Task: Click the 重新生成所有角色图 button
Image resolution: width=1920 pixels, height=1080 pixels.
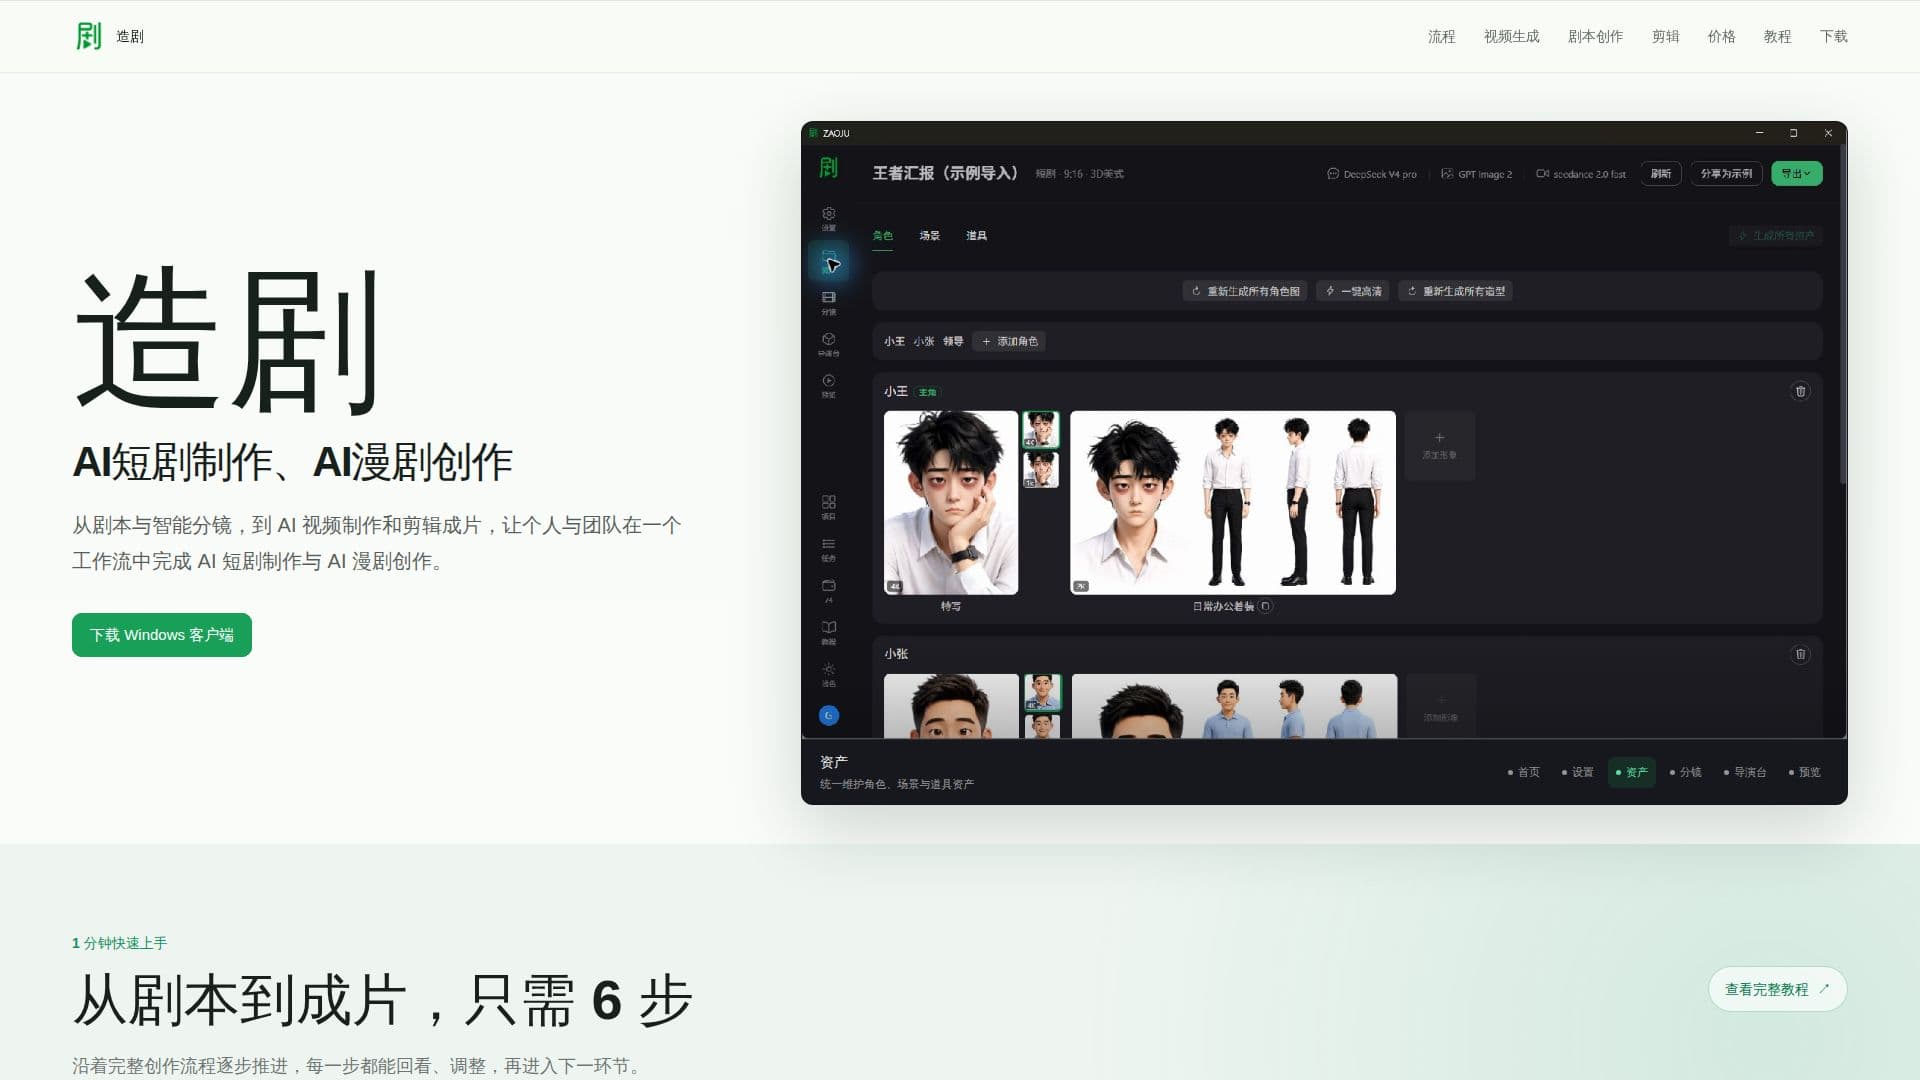Action: tap(1245, 291)
